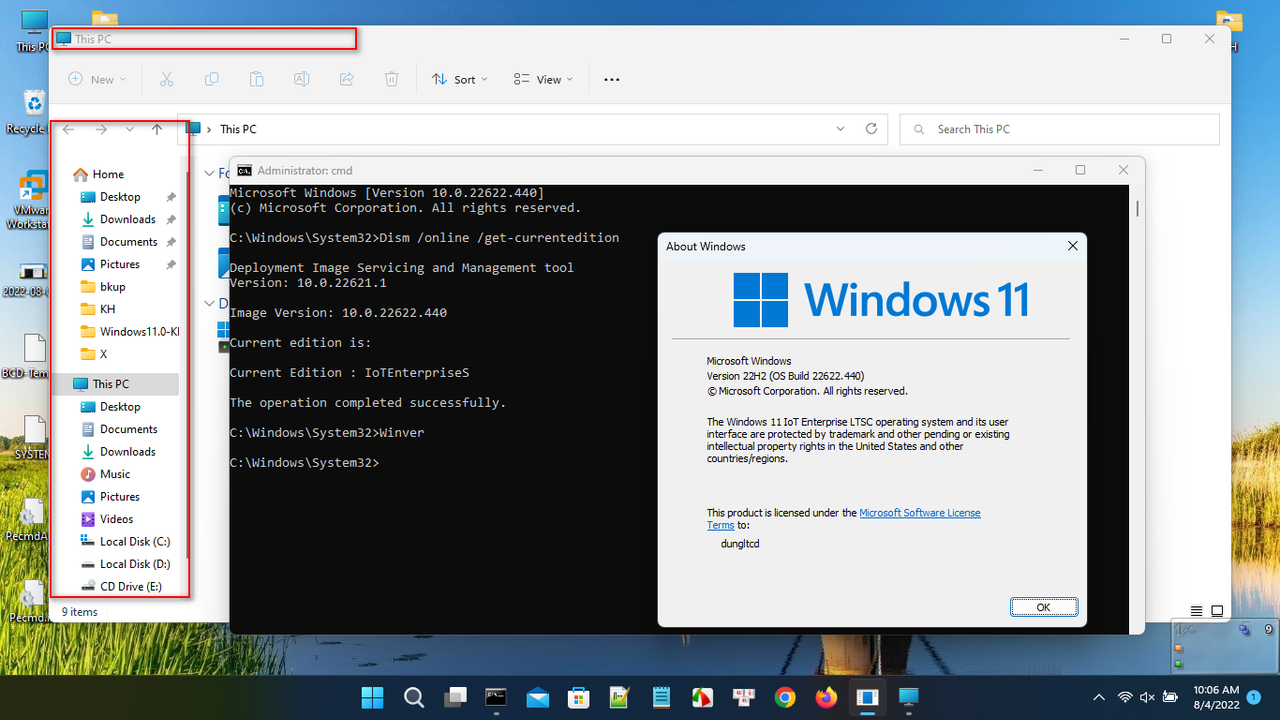The width and height of the screenshot is (1280, 720).
Task: Click the battery icon in system tray
Action: click(x=1170, y=697)
